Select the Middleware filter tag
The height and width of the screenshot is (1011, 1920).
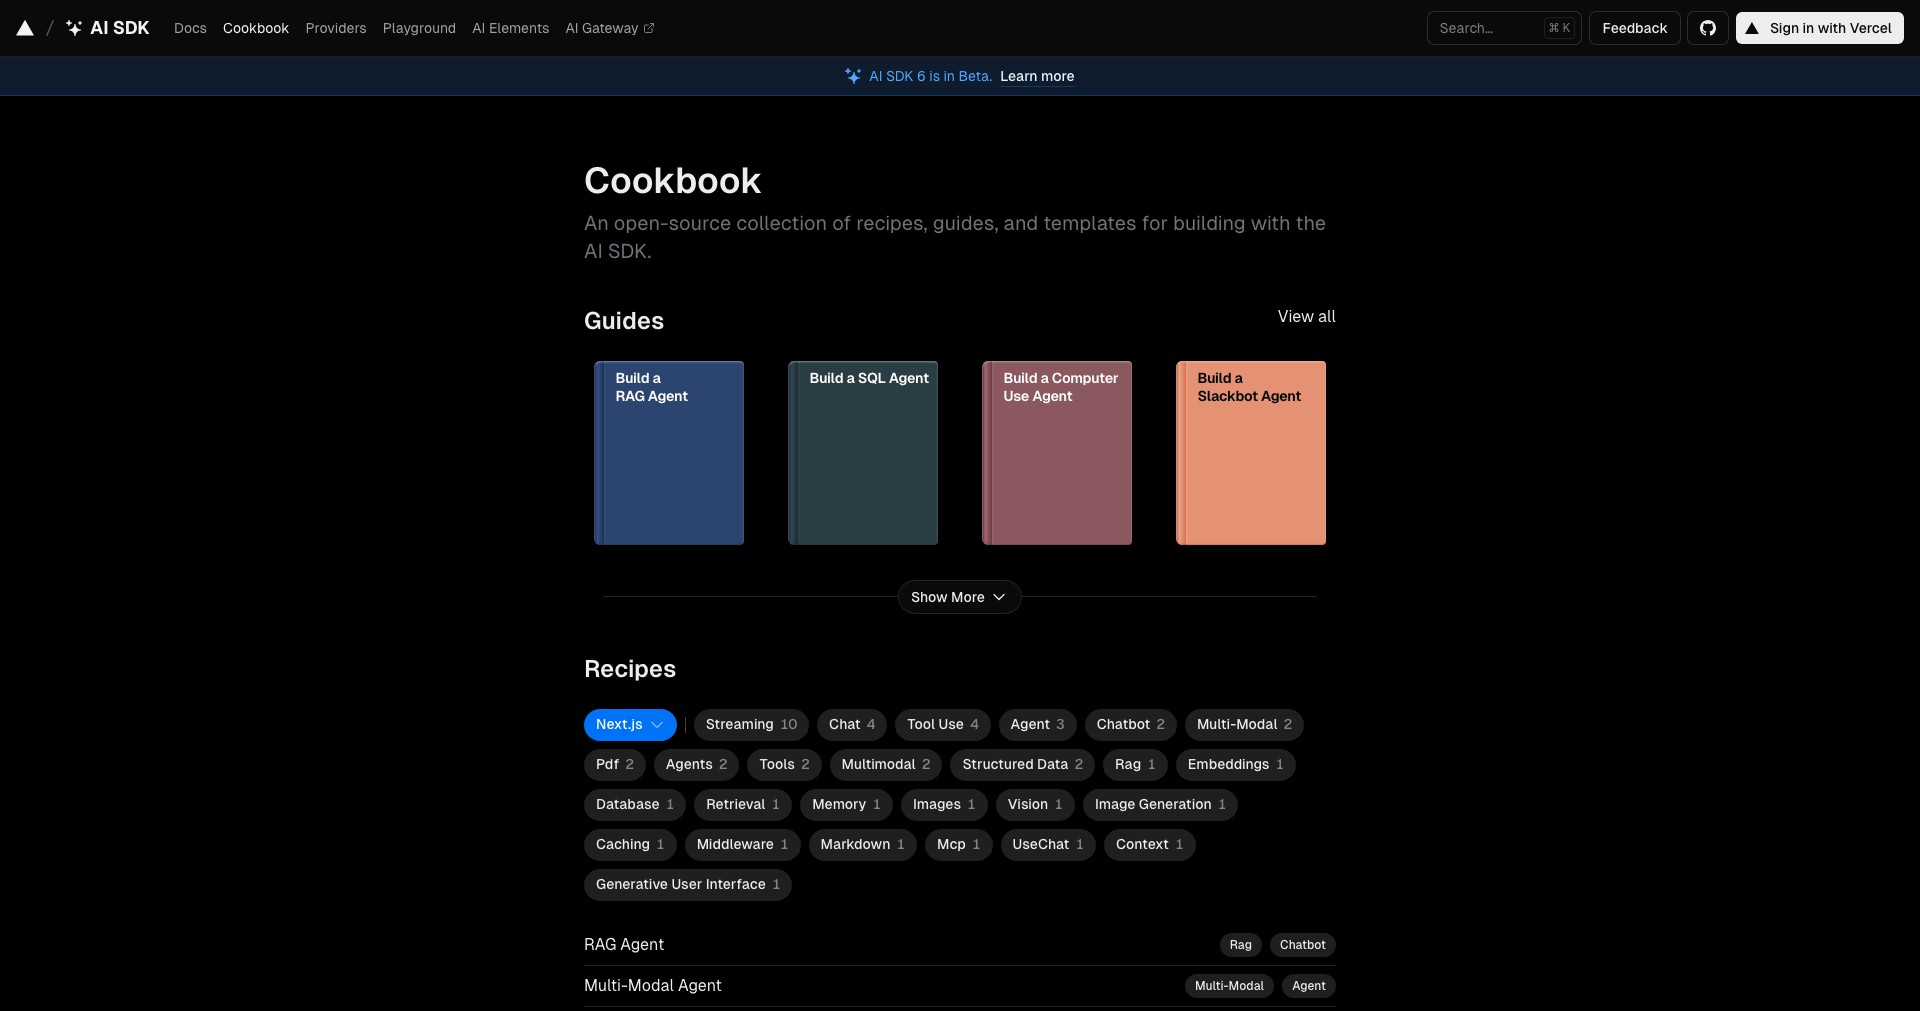click(742, 845)
